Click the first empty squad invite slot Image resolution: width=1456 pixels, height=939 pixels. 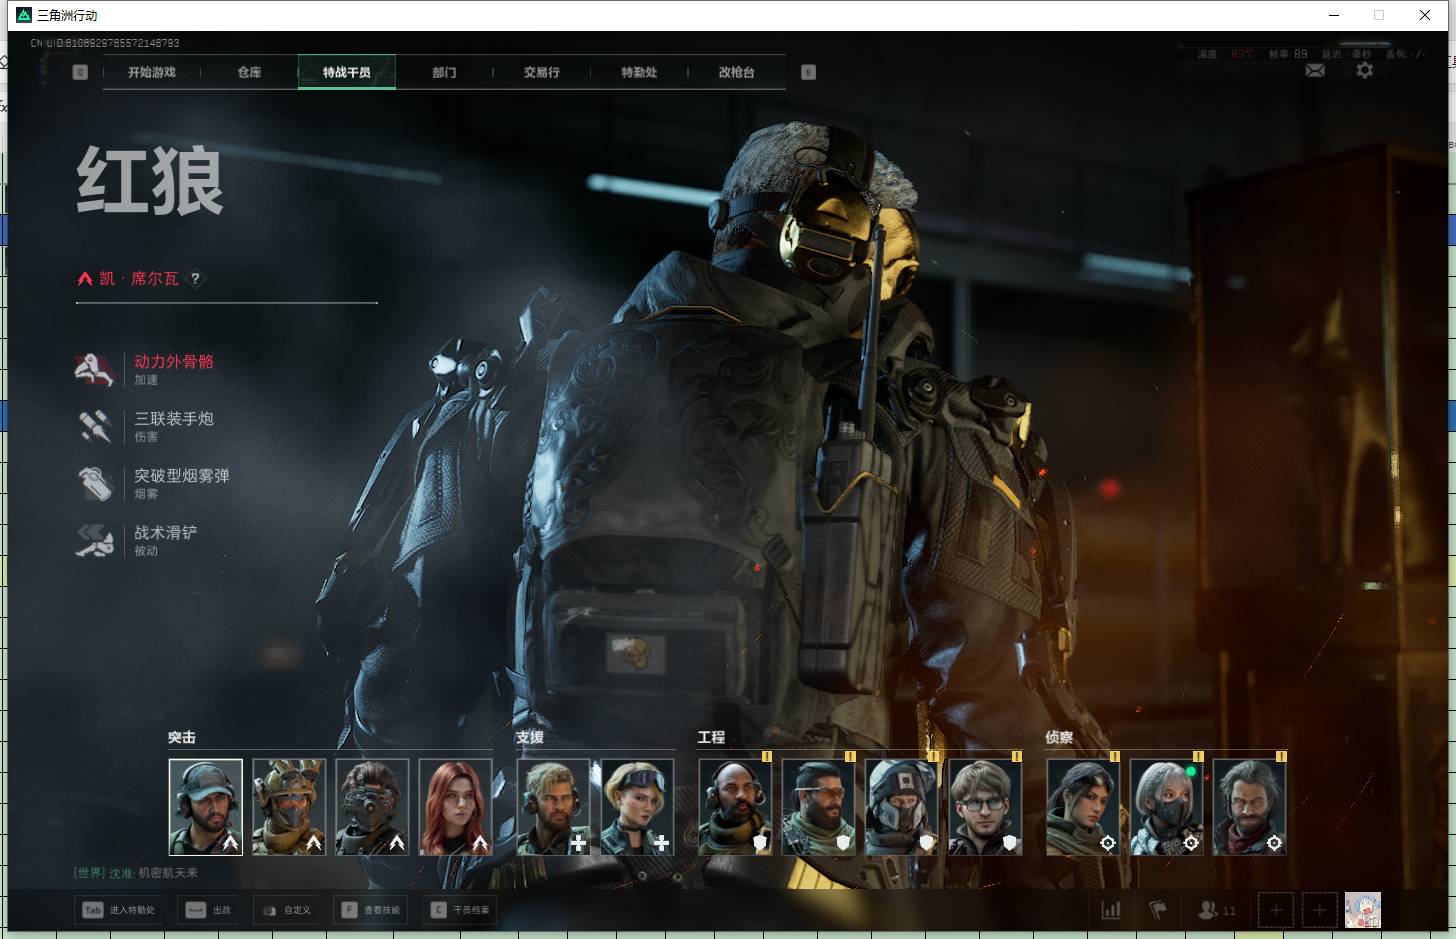point(1275,910)
